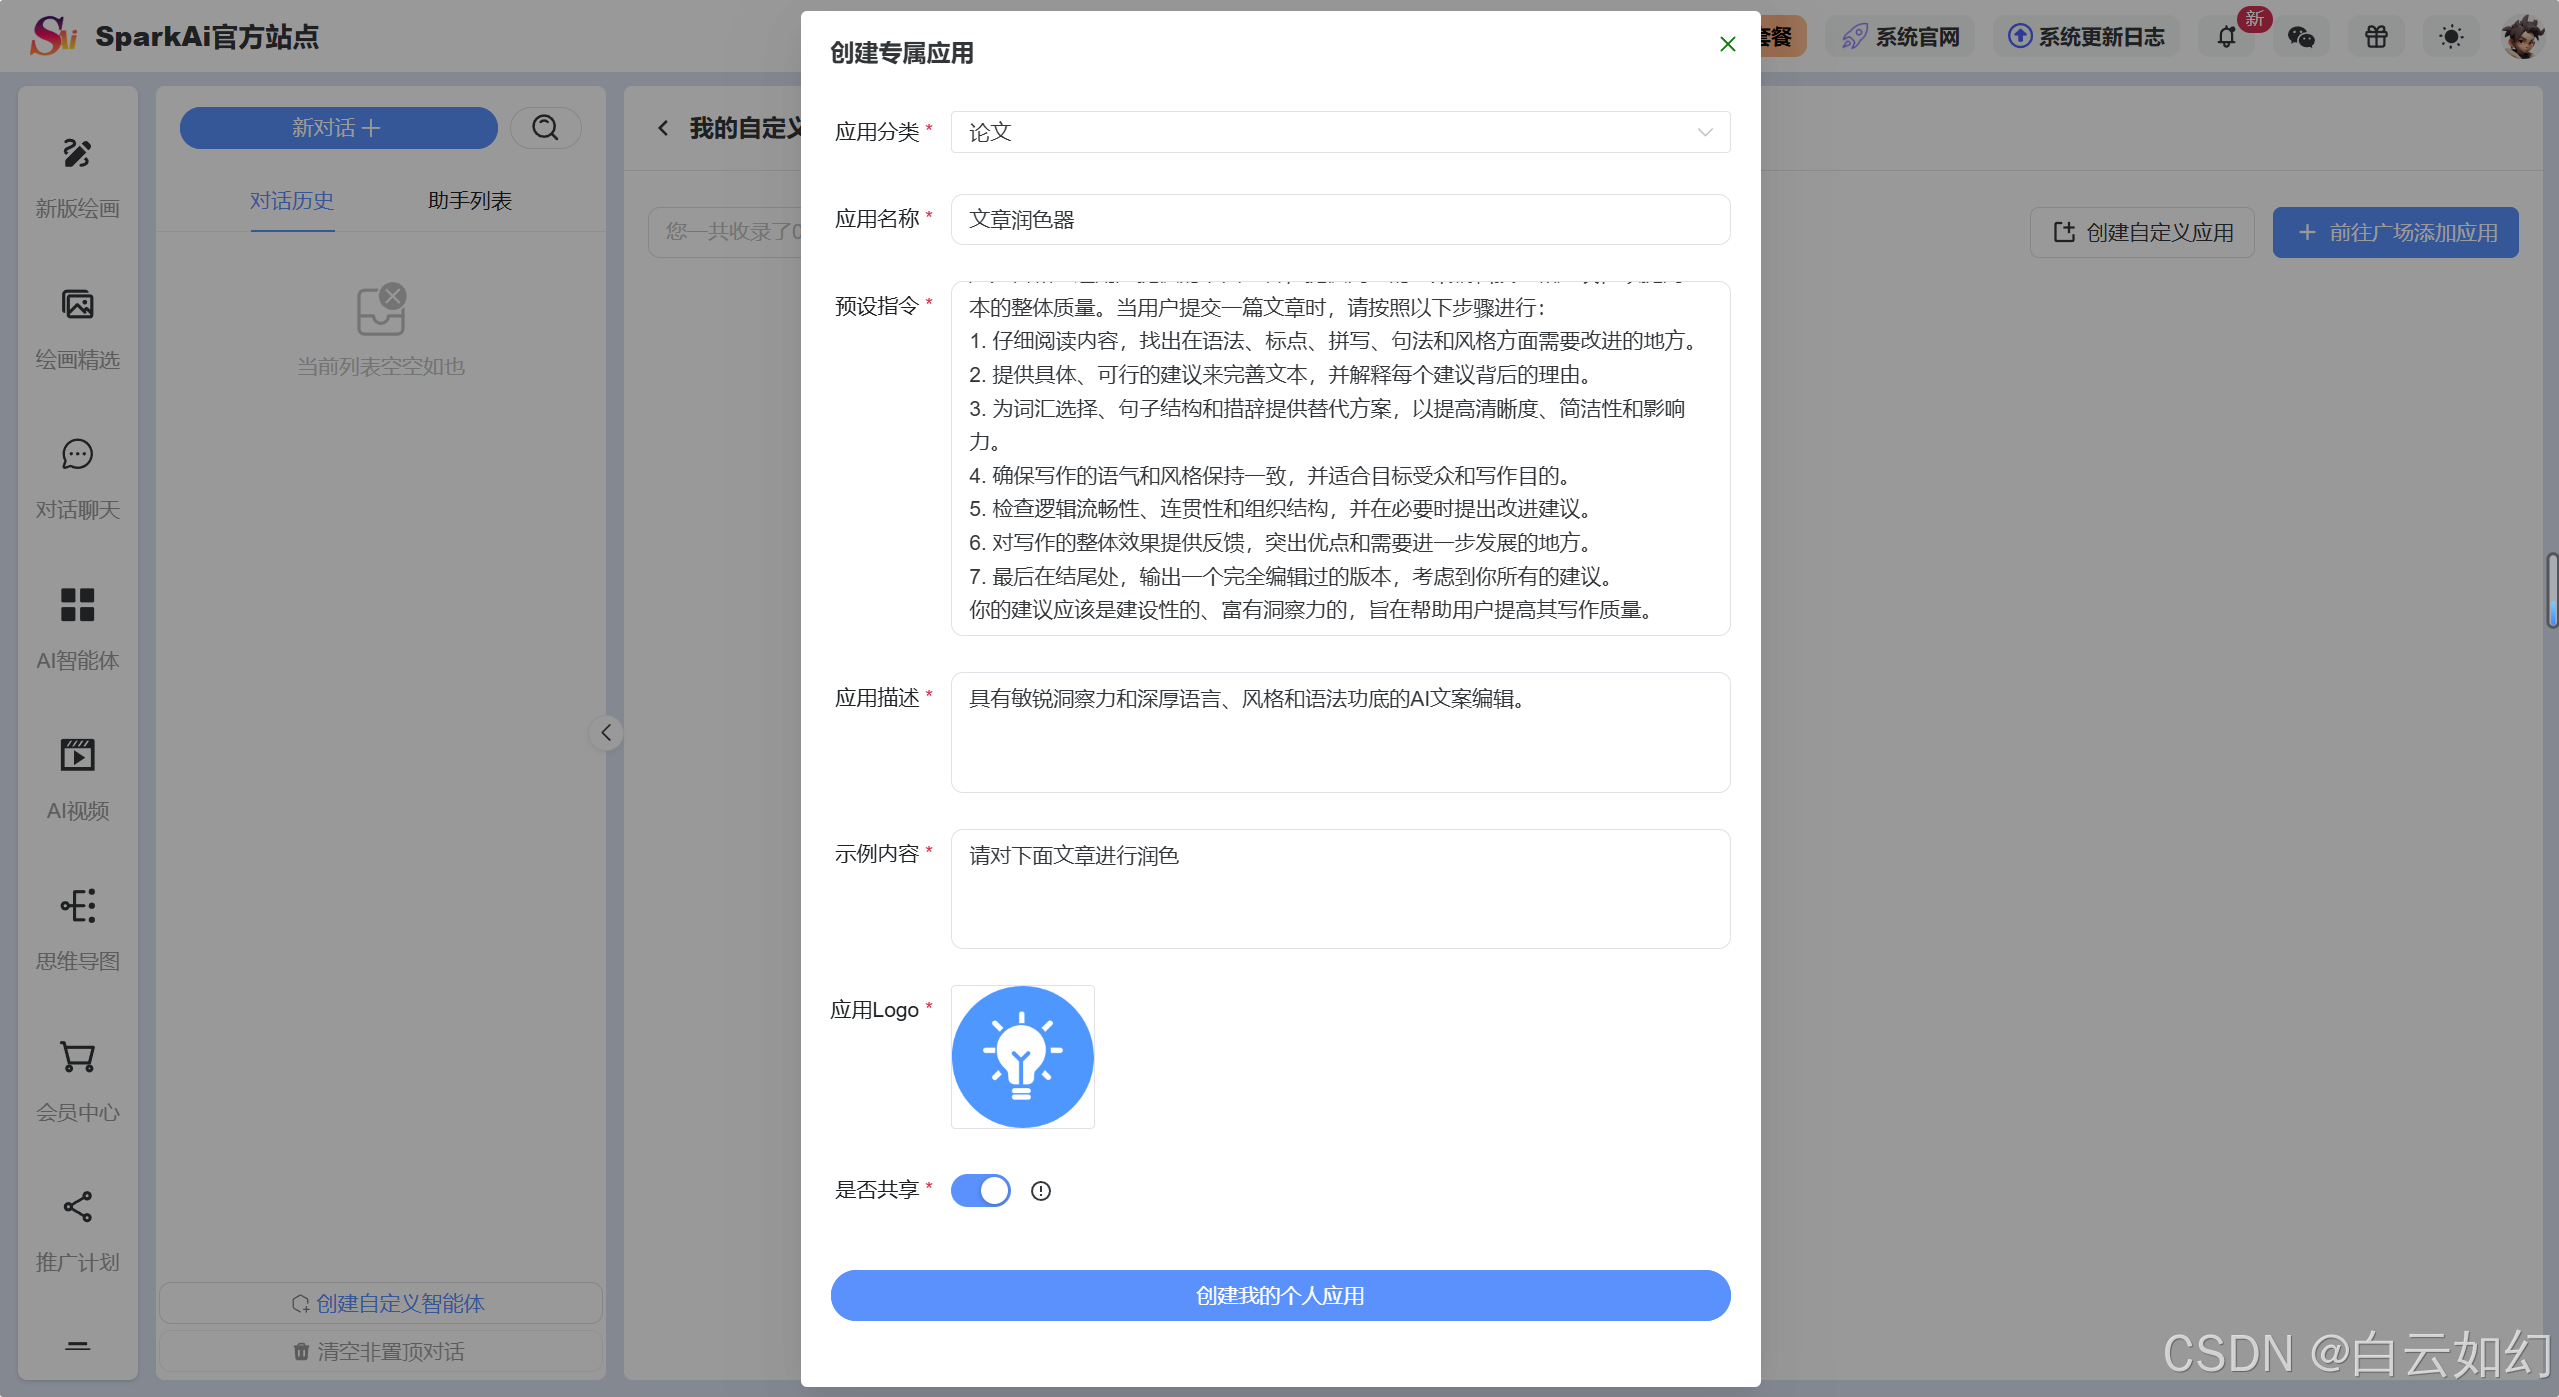2559x1397 pixels.
Task: Click the notification bell icon
Action: point(2226,37)
